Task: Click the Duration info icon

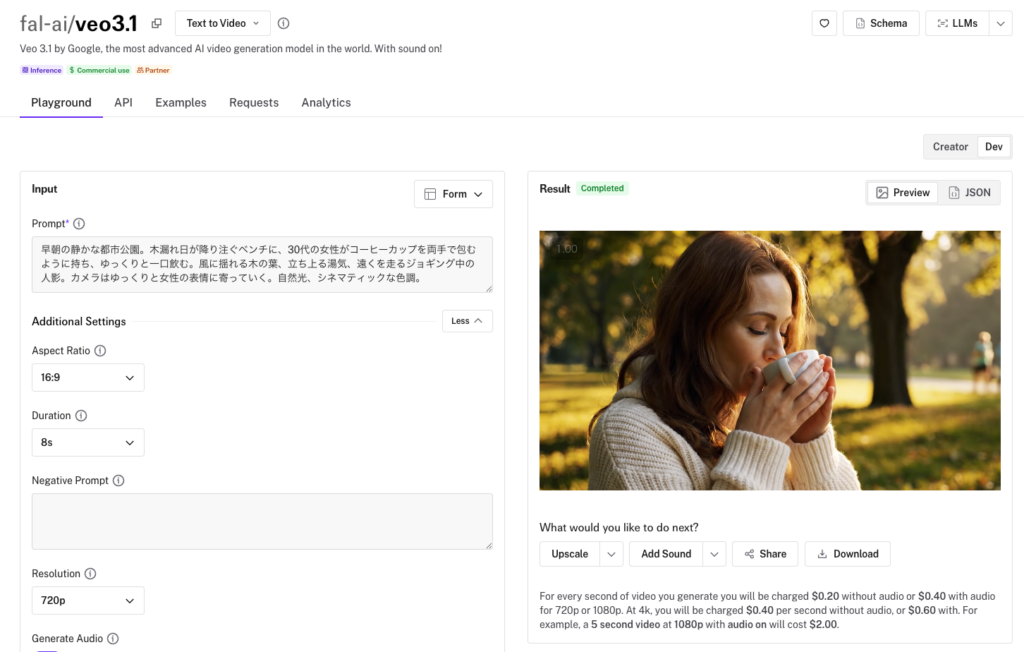Action: (81, 416)
